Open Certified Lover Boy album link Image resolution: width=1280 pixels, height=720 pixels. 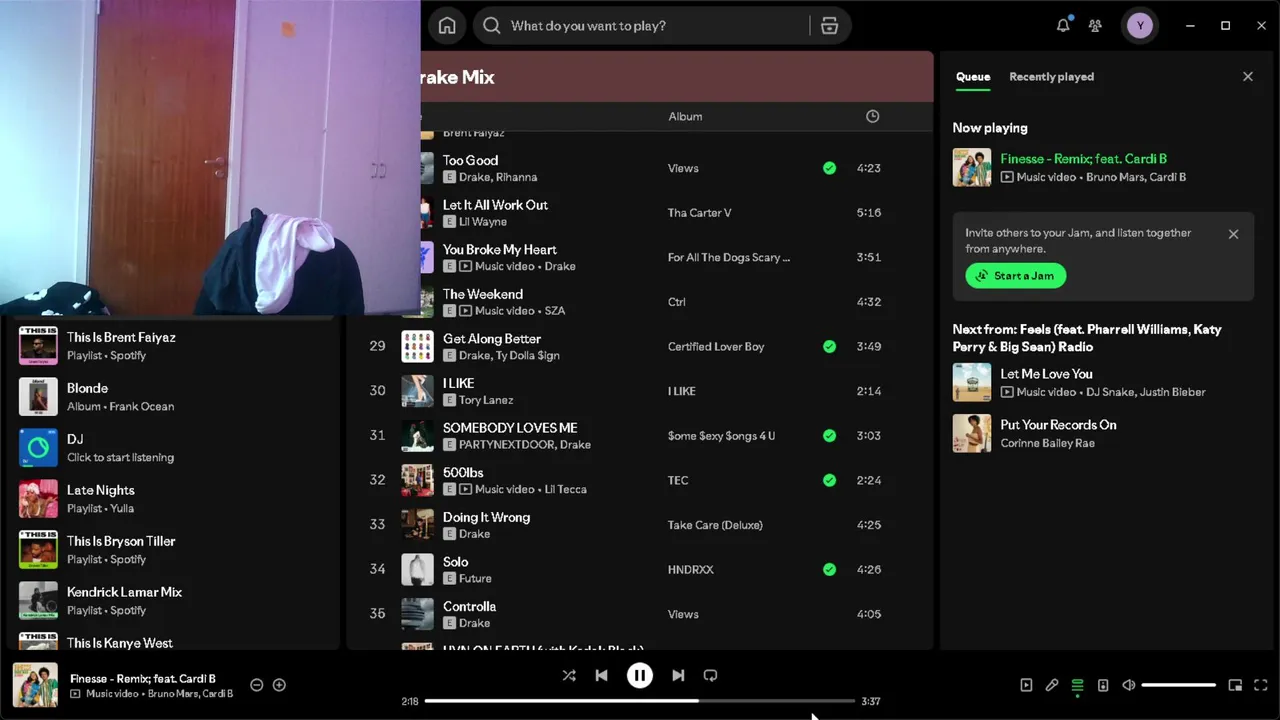716,347
